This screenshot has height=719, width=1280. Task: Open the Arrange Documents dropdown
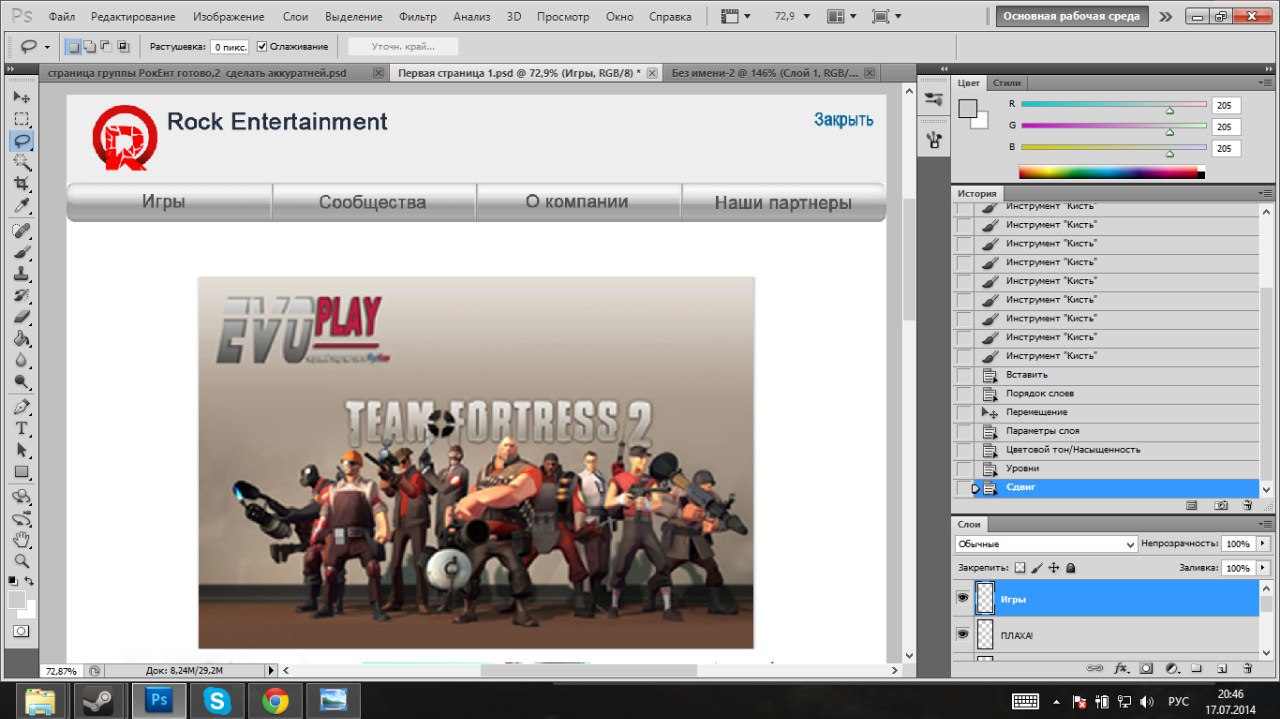click(842, 17)
